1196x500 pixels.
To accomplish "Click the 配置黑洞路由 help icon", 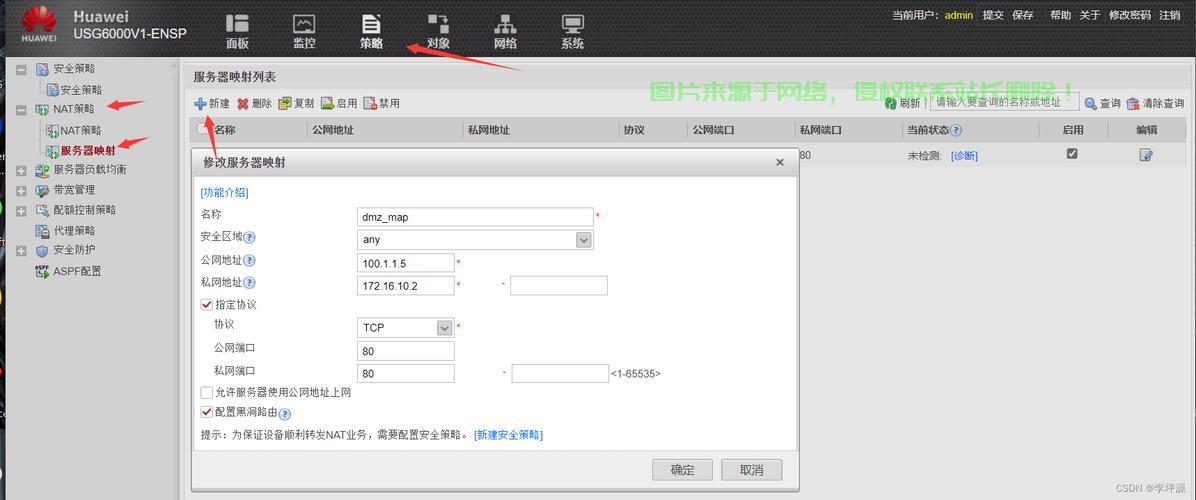I will pyautogui.click(x=285, y=415).
